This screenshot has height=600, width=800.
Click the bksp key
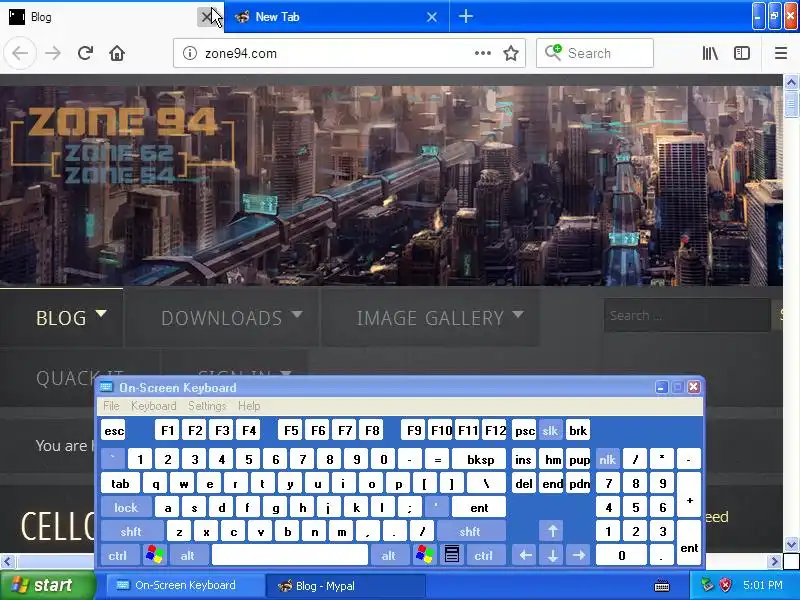point(480,459)
